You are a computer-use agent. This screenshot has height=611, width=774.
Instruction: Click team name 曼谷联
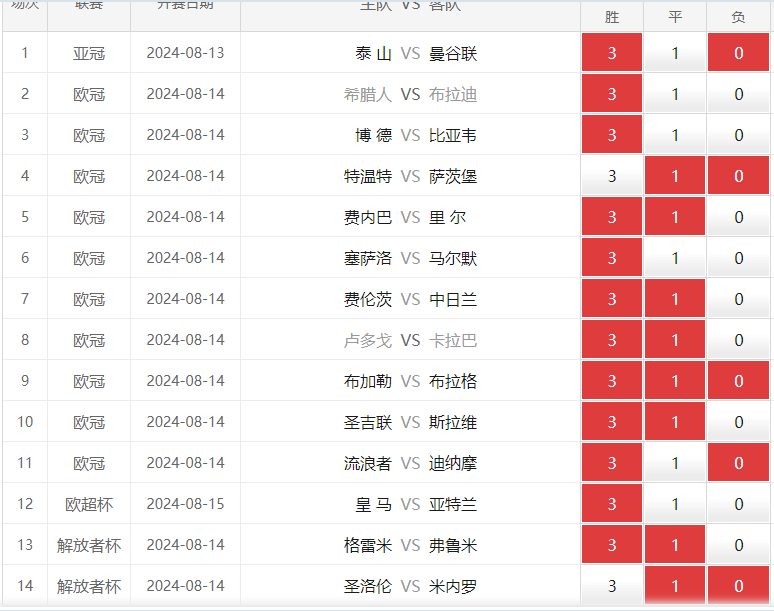coord(453,53)
